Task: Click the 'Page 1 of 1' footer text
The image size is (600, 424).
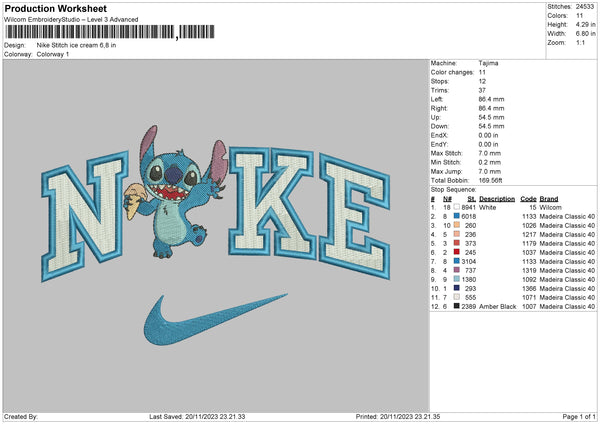Action: pyautogui.click(x=579, y=416)
